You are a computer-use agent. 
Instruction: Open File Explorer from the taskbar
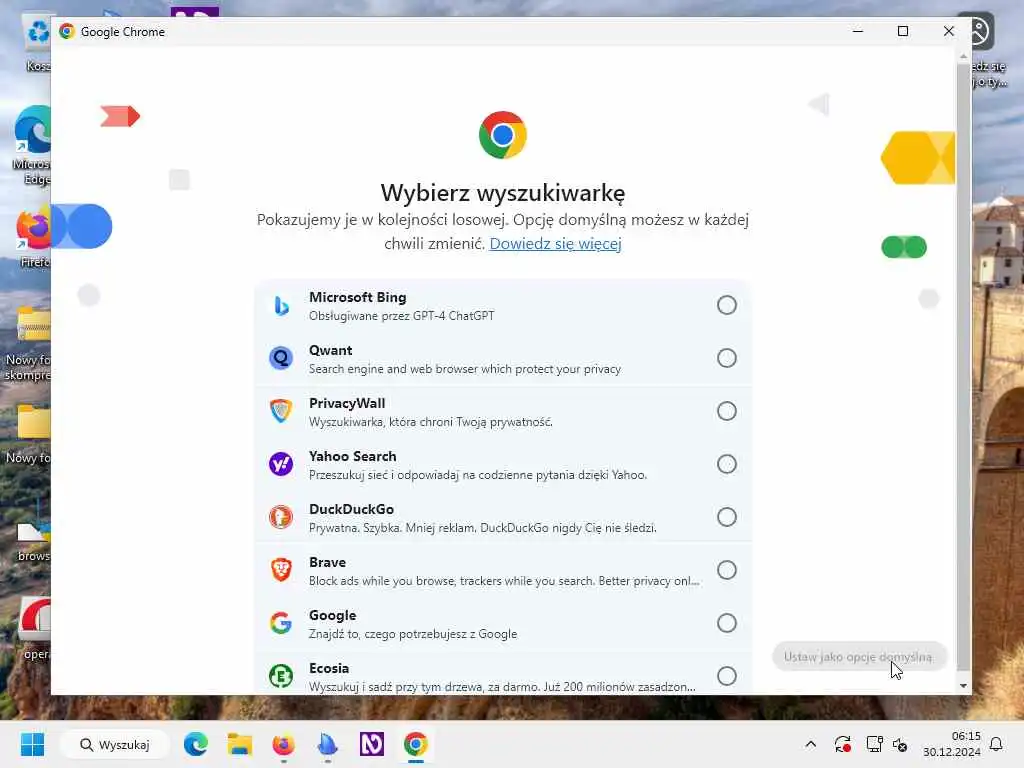pyautogui.click(x=239, y=744)
